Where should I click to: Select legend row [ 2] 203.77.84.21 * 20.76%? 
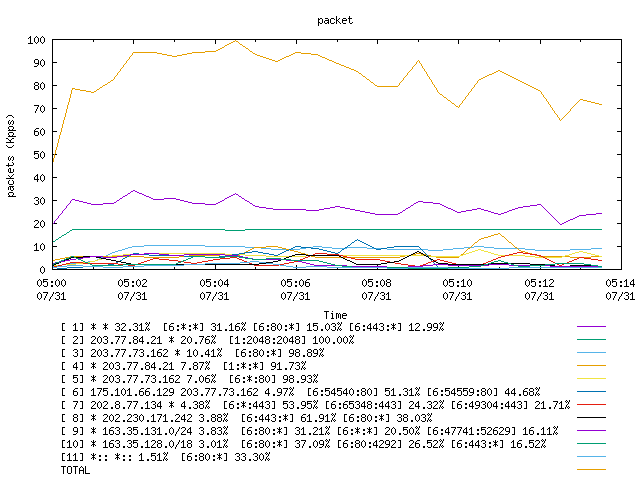207,340
